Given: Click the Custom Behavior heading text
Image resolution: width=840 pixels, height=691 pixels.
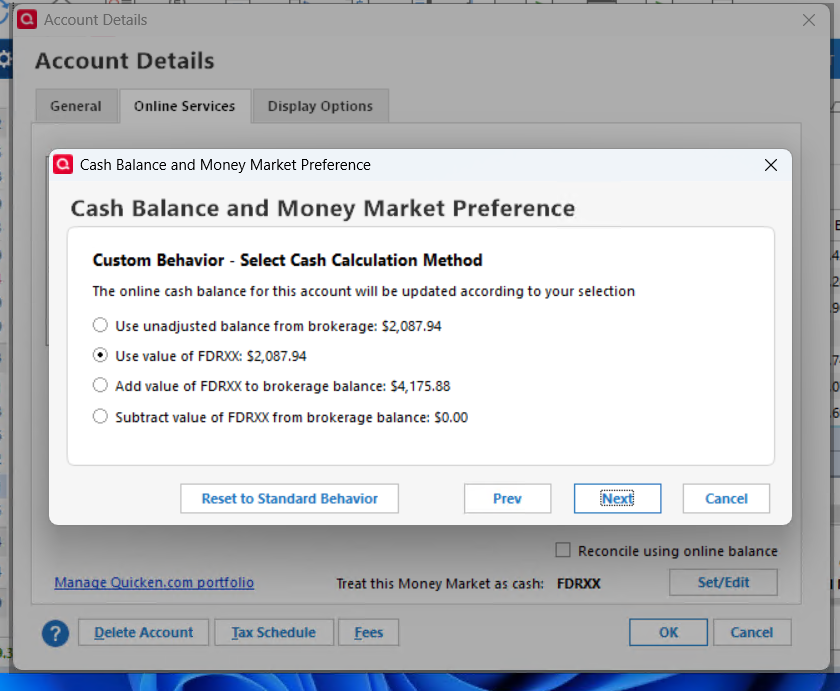Looking at the screenshot, I should click(288, 260).
